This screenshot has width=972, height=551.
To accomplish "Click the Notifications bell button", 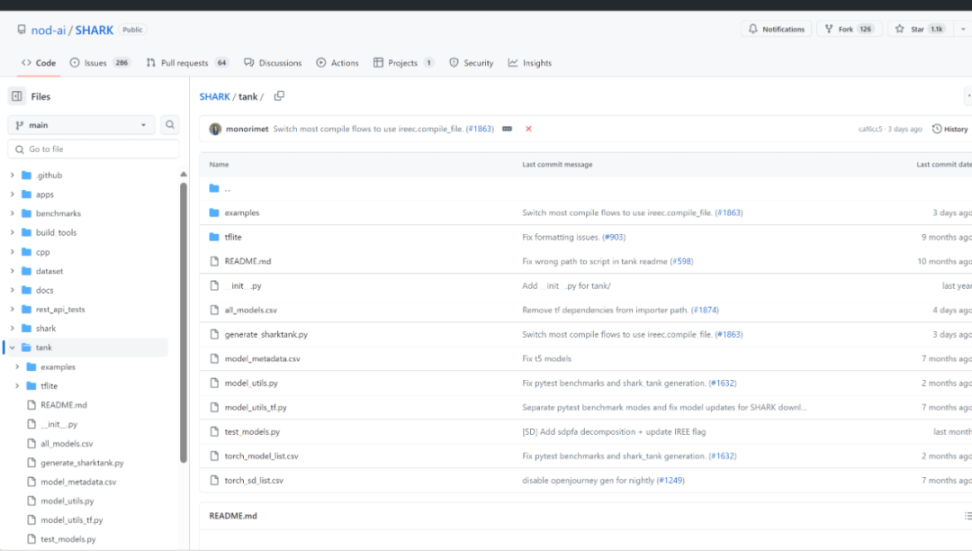I will click(776, 29).
